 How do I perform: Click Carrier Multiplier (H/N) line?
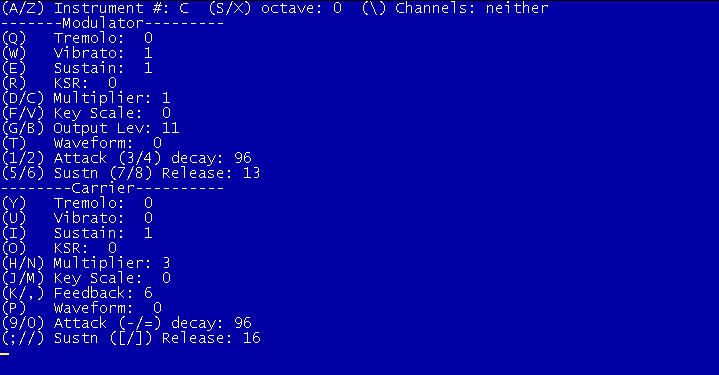click(86, 263)
